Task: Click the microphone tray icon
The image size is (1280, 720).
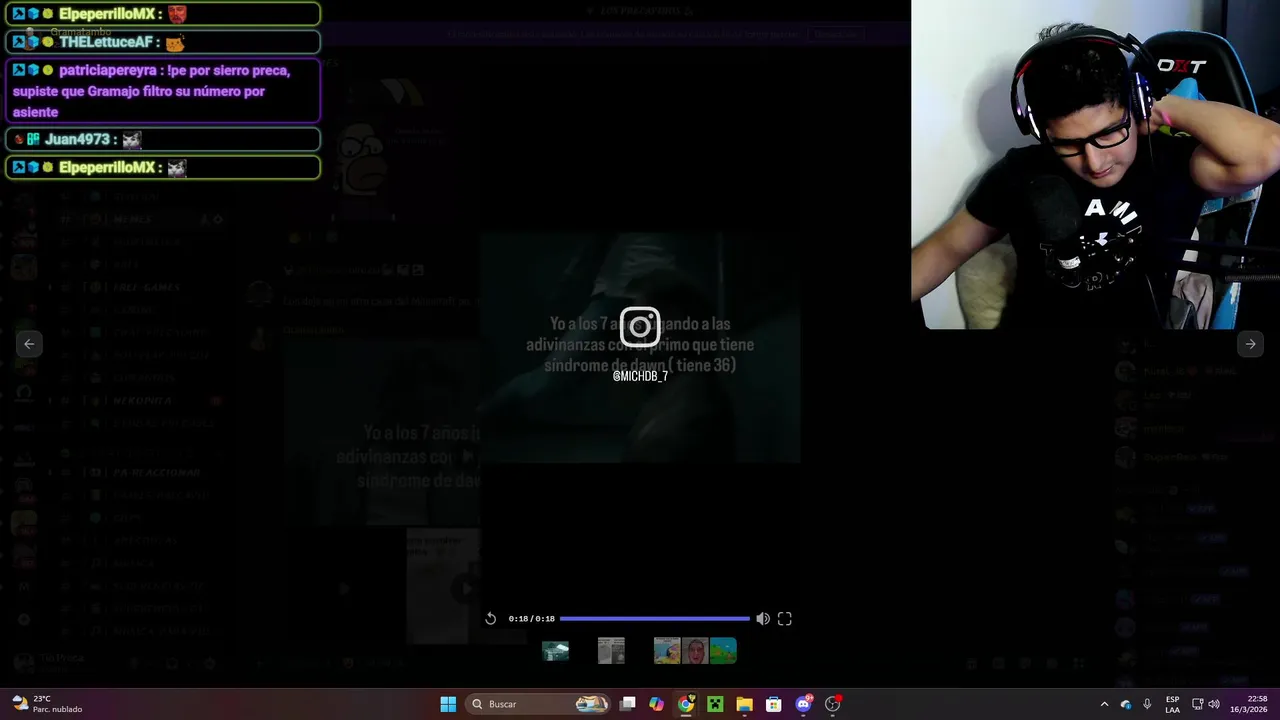Action: click(1147, 704)
